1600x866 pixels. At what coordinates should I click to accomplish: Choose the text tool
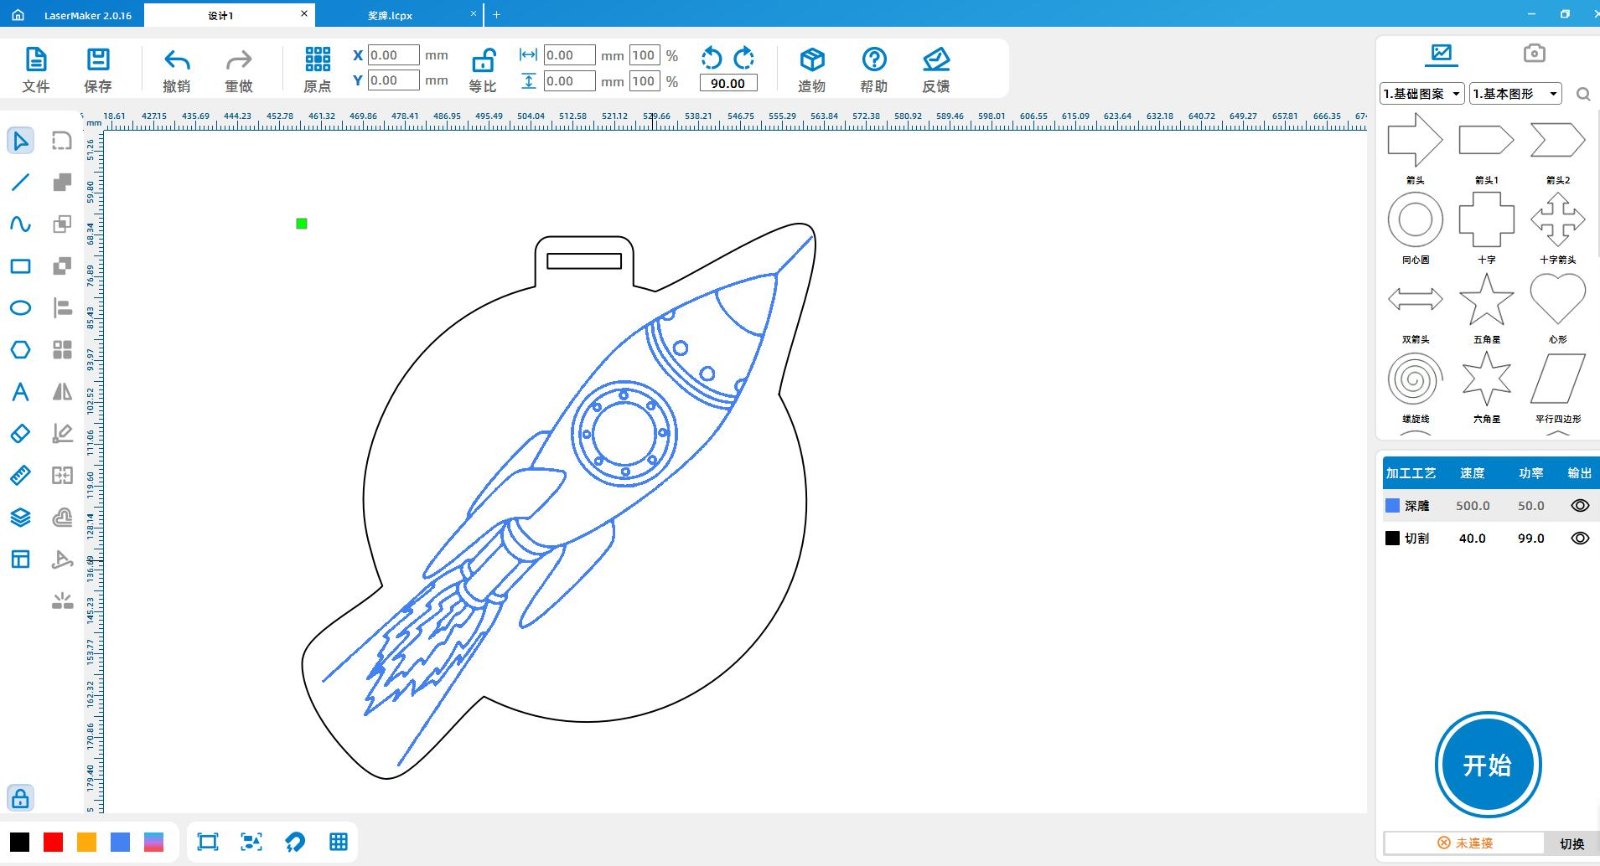20,392
